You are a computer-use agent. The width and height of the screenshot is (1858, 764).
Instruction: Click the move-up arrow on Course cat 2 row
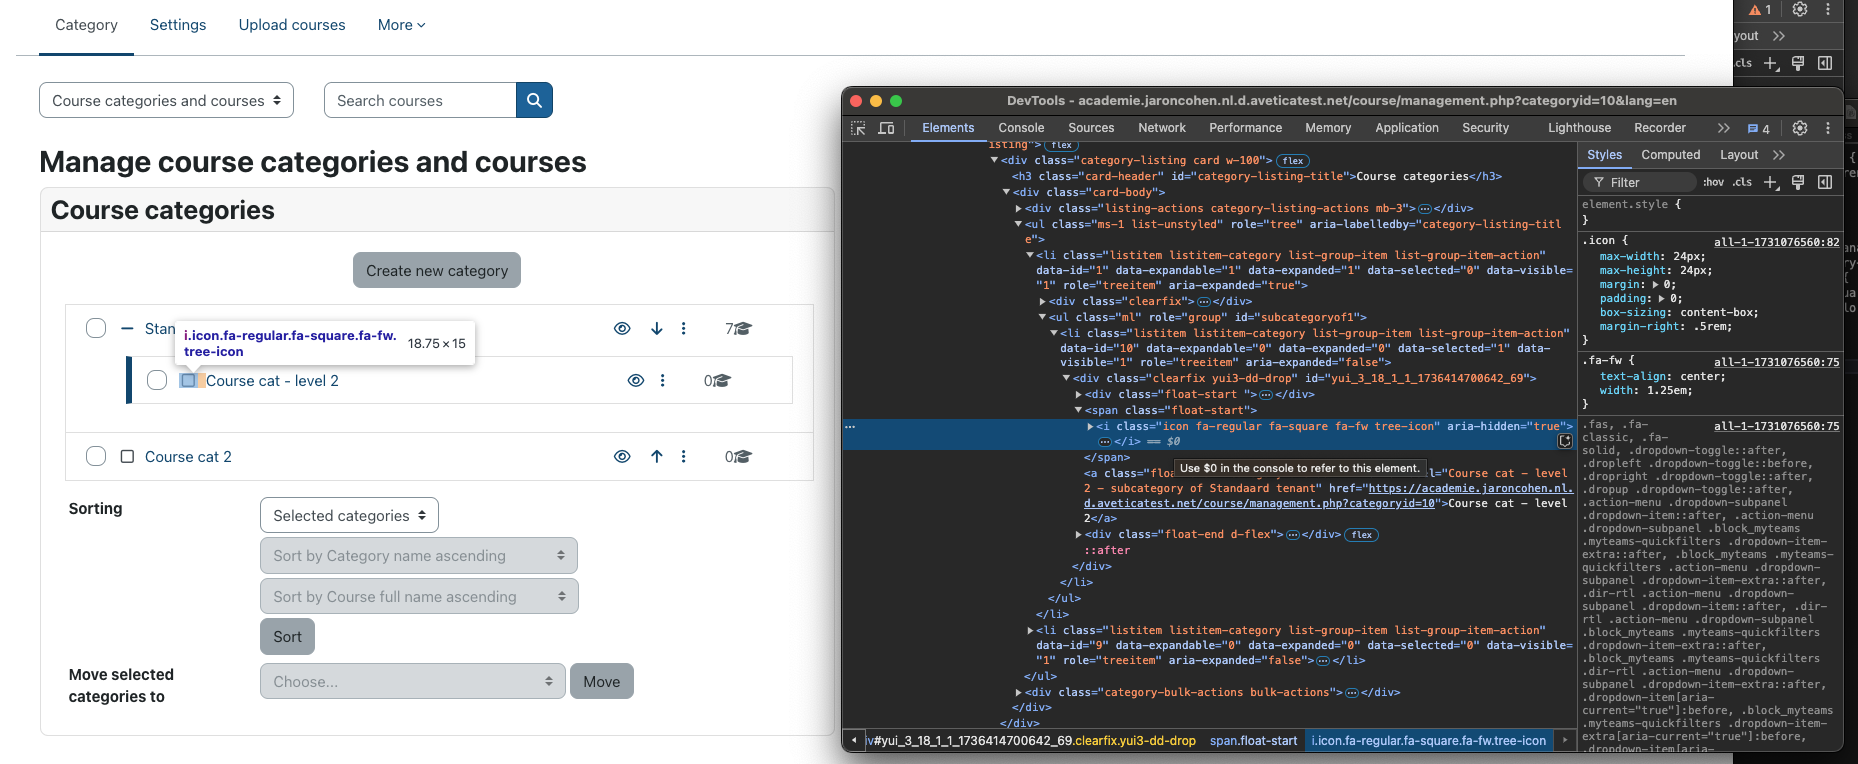pyautogui.click(x=657, y=456)
